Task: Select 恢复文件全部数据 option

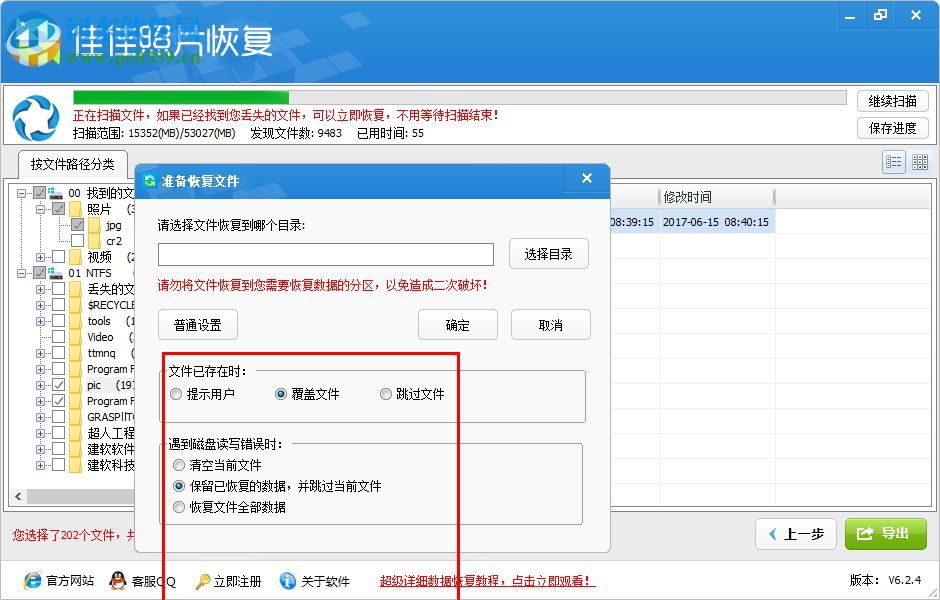Action: click(180, 508)
